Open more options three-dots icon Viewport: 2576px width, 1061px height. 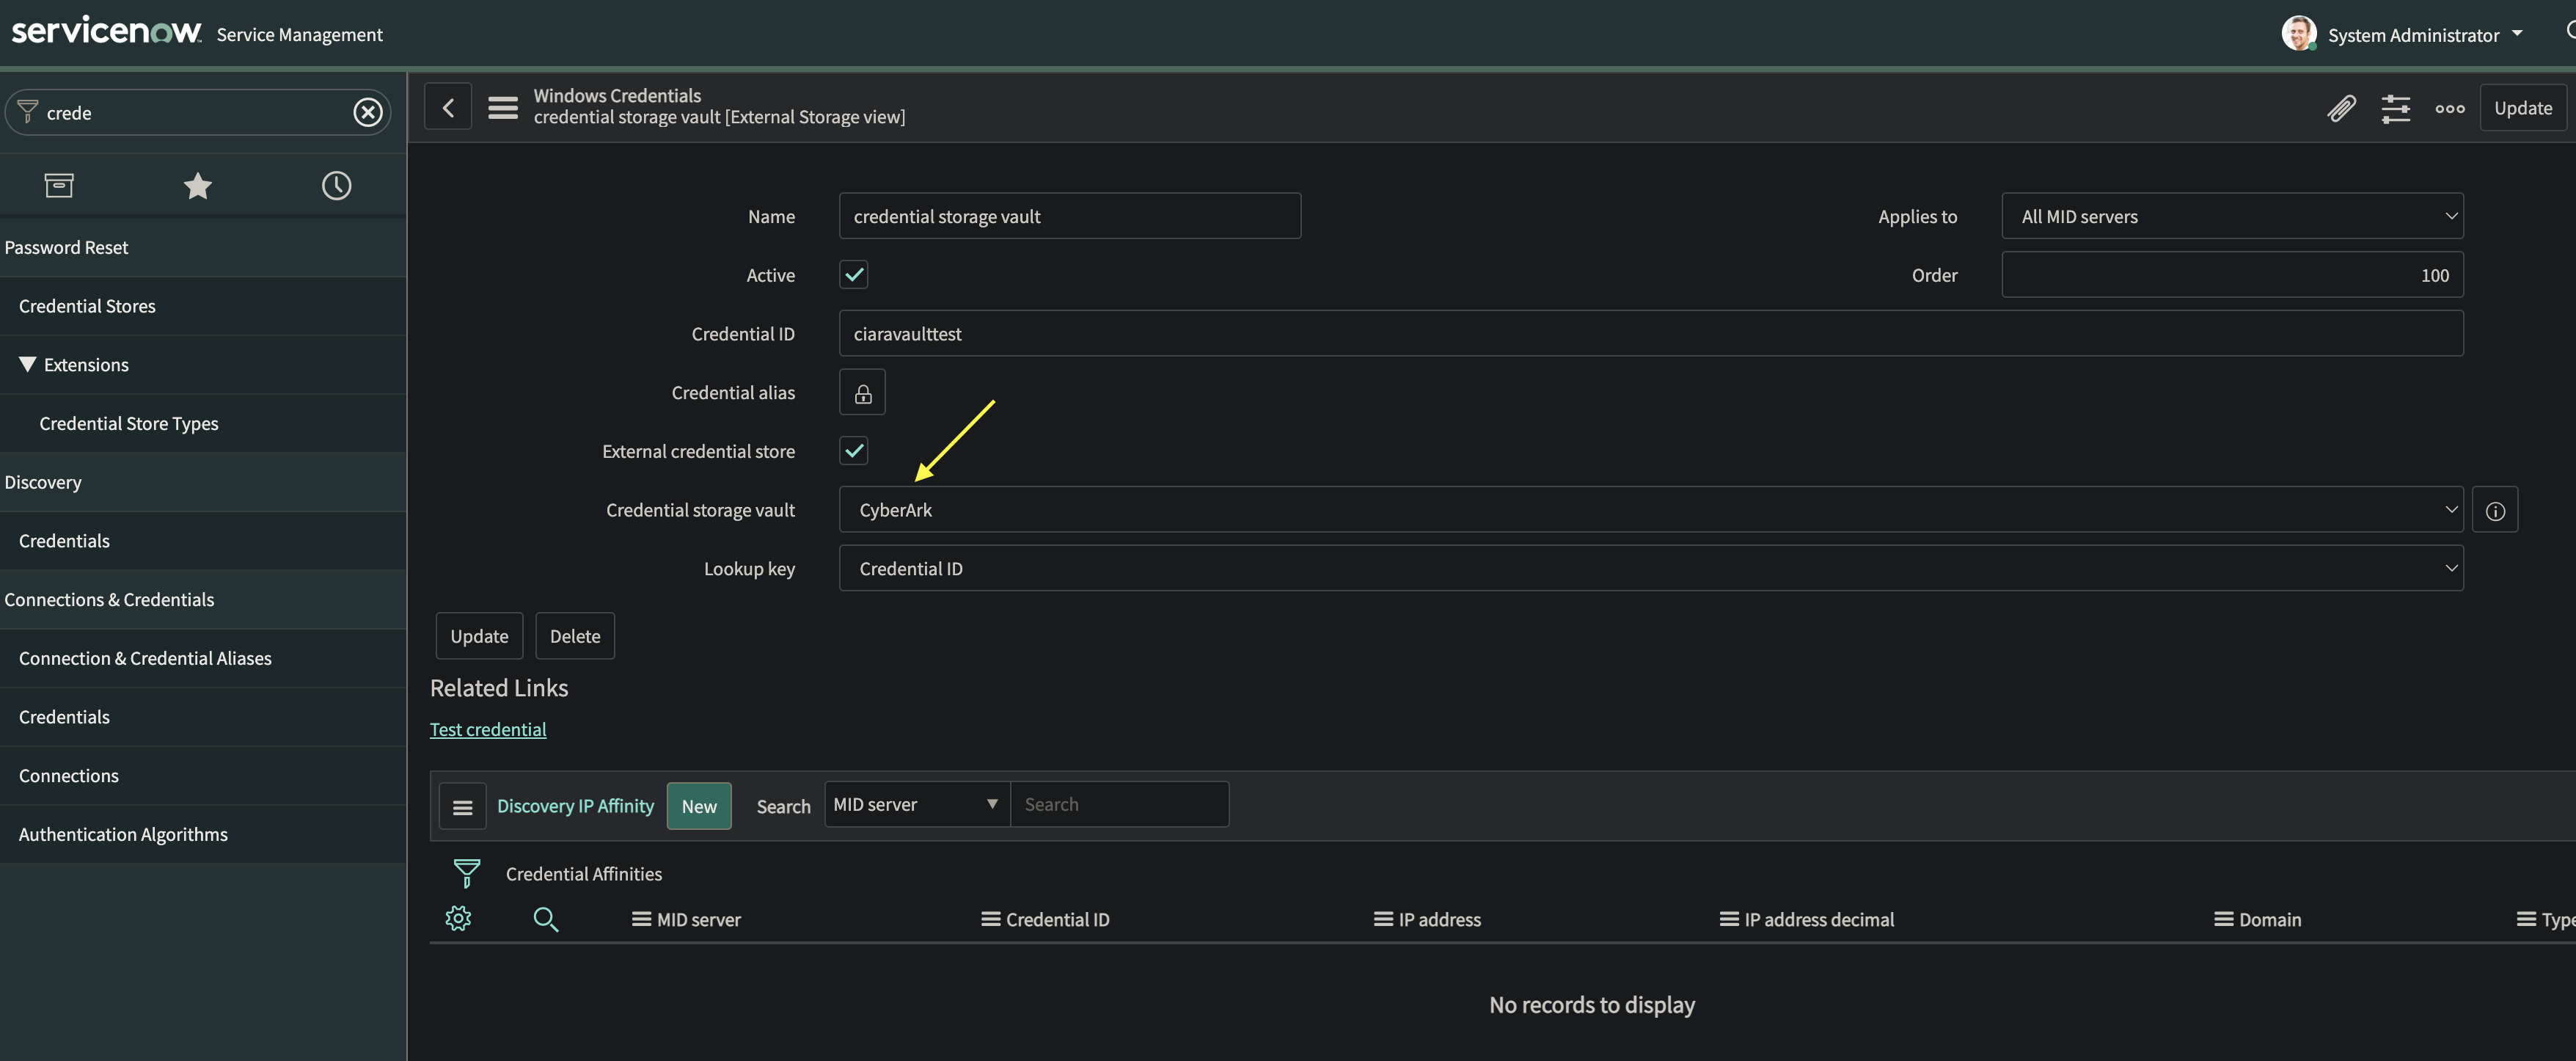[2449, 108]
